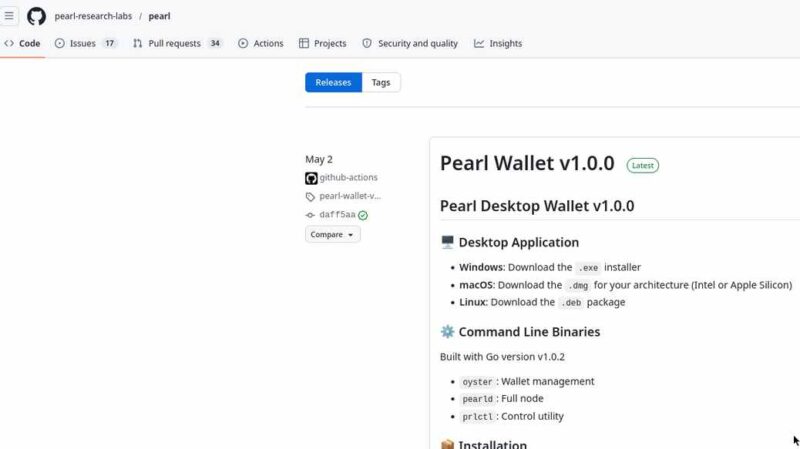Open the pearl-wallet-v... tag link
Viewport: 800px width, 449px height.
350,196
